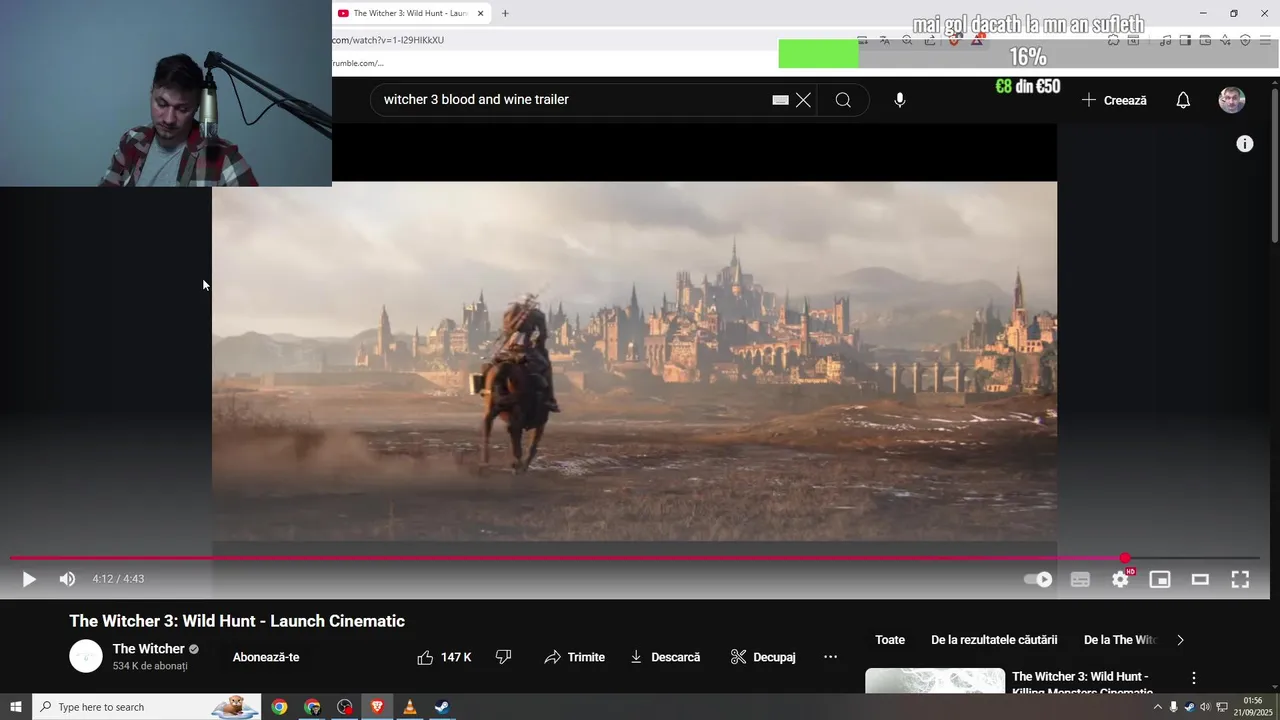Open Killing Monsters Cinematic video title
The width and height of the screenshot is (1280, 720).
pos(1082,684)
